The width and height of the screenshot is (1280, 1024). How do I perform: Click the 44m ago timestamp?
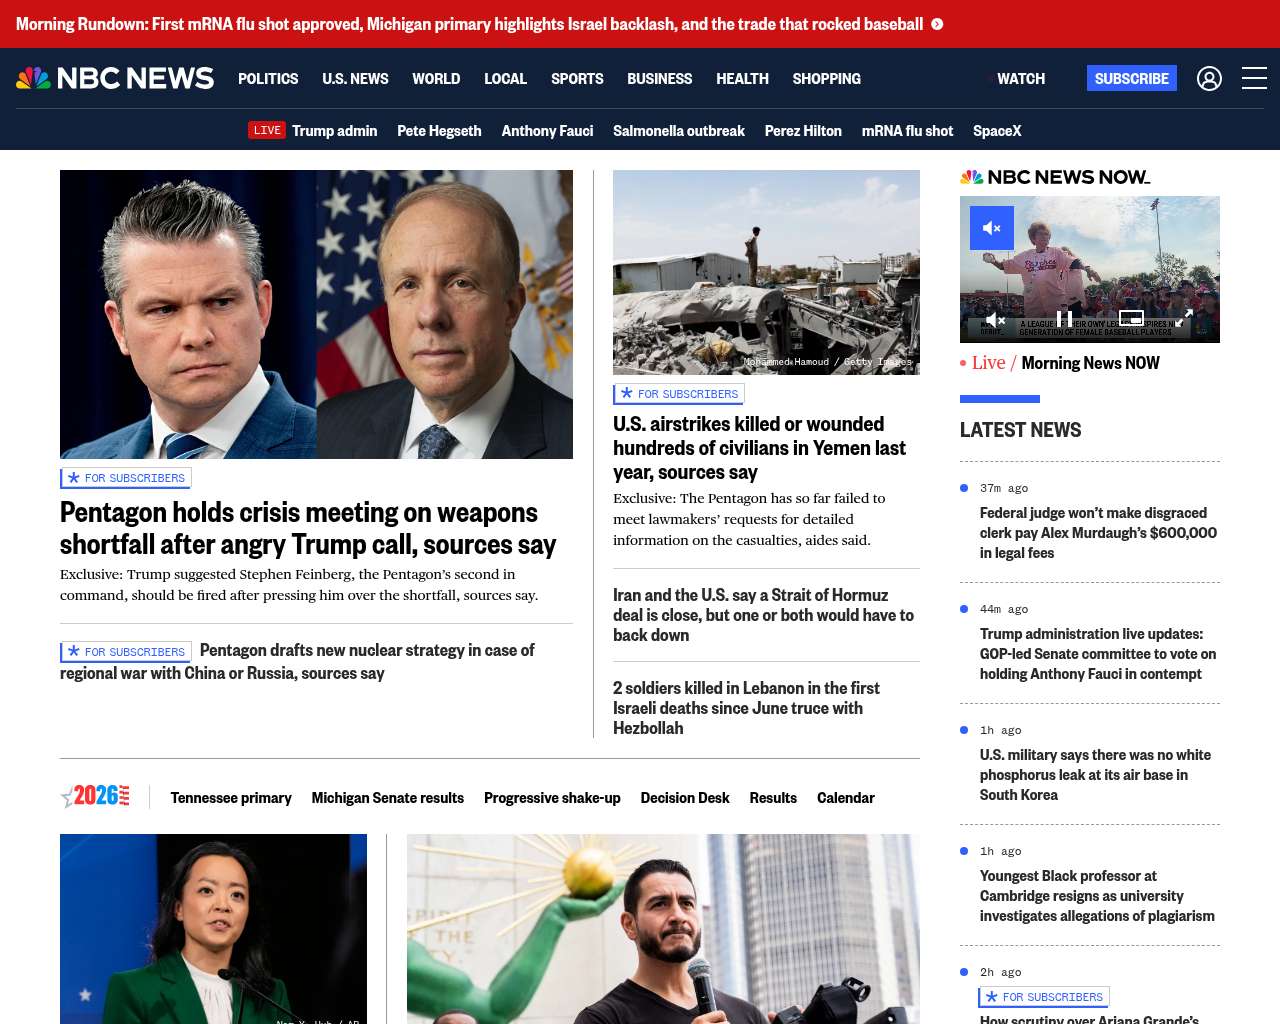coord(1004,609)
